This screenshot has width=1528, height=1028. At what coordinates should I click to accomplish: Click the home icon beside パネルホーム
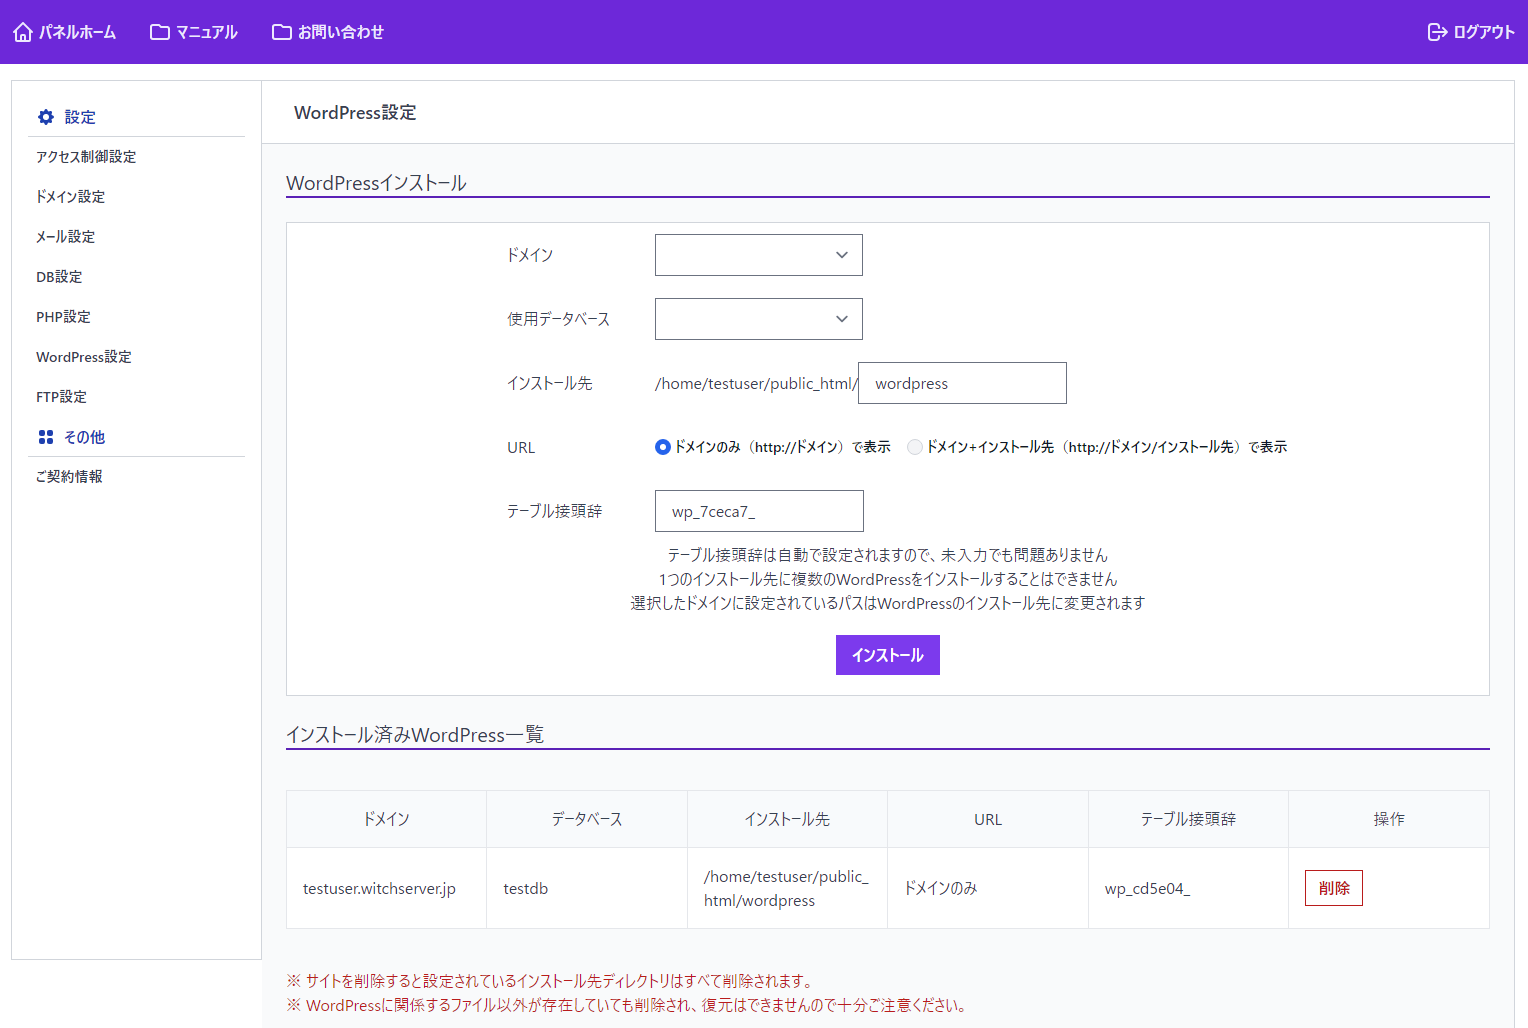click(23, 32)
